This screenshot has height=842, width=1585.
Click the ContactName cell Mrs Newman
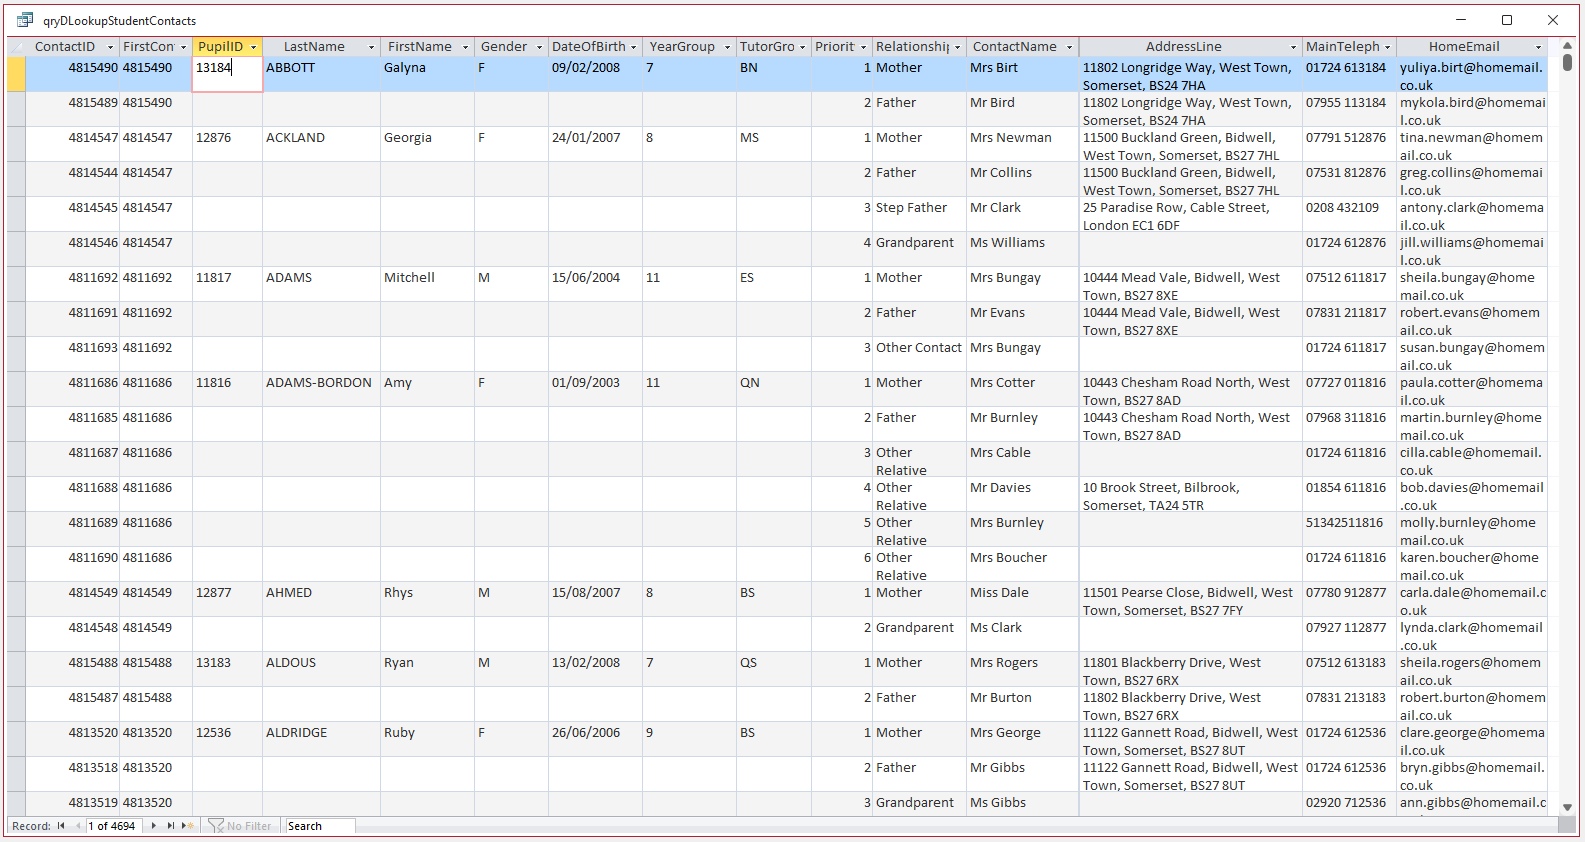pyautogui.click(x=1022, y=145)
